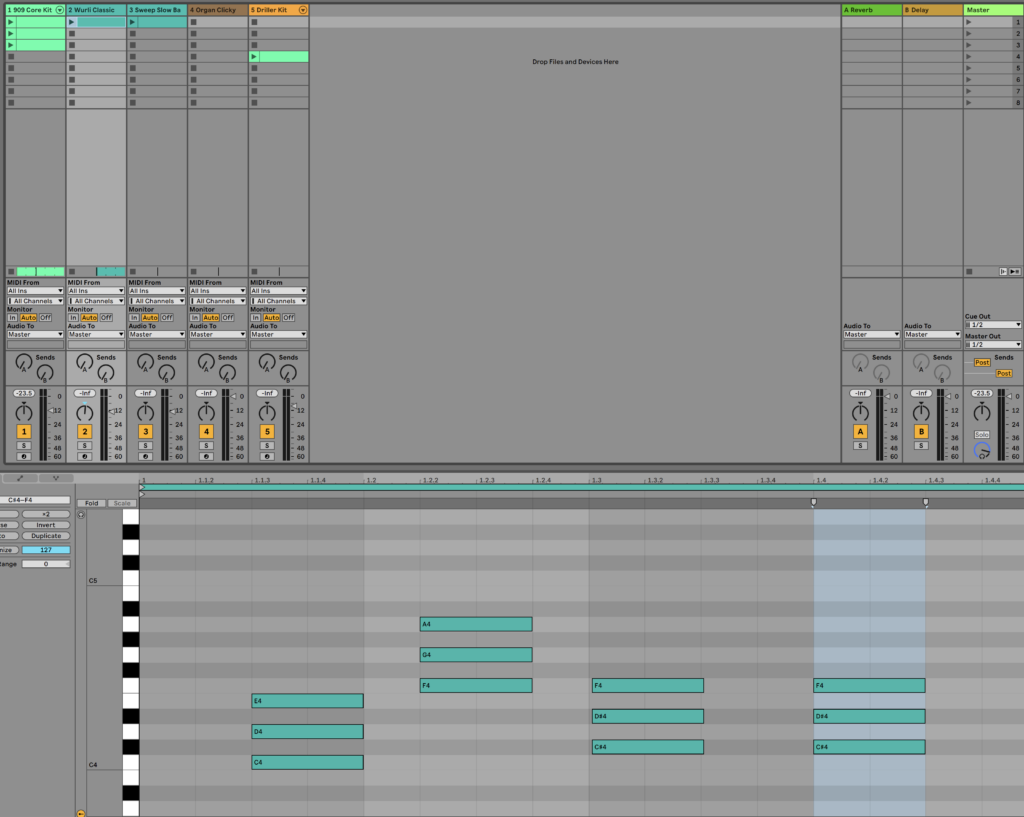Arm track 1 for recording

point(24,457)
